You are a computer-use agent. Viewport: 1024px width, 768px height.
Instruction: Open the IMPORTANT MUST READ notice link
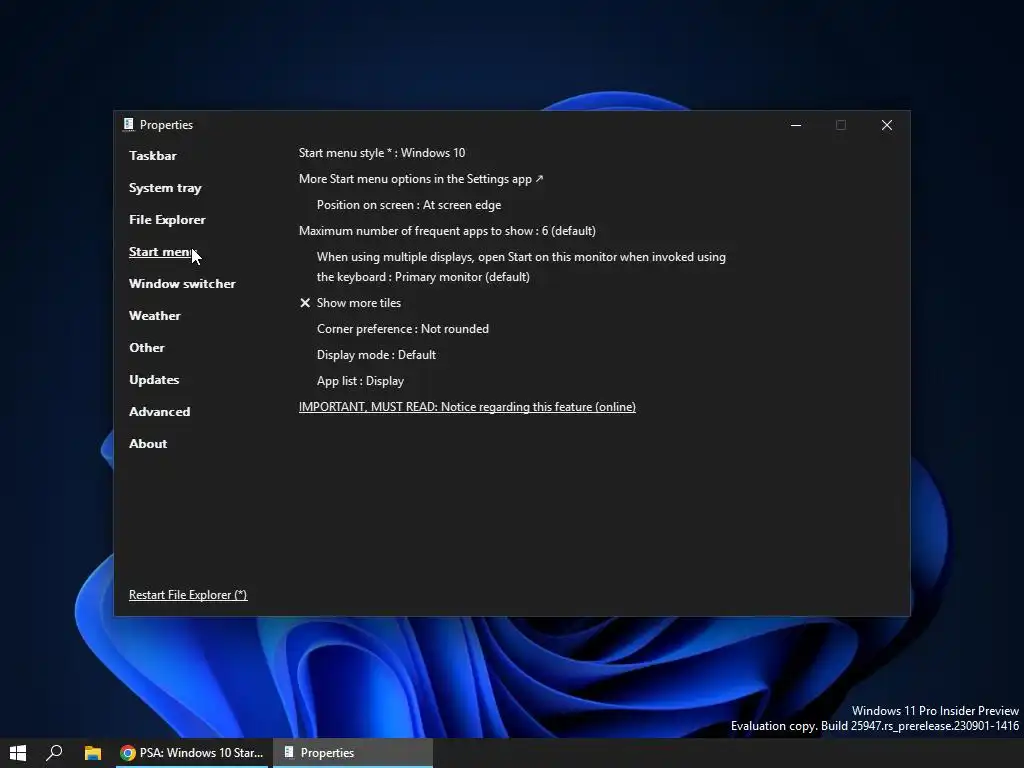coord(467,407)
